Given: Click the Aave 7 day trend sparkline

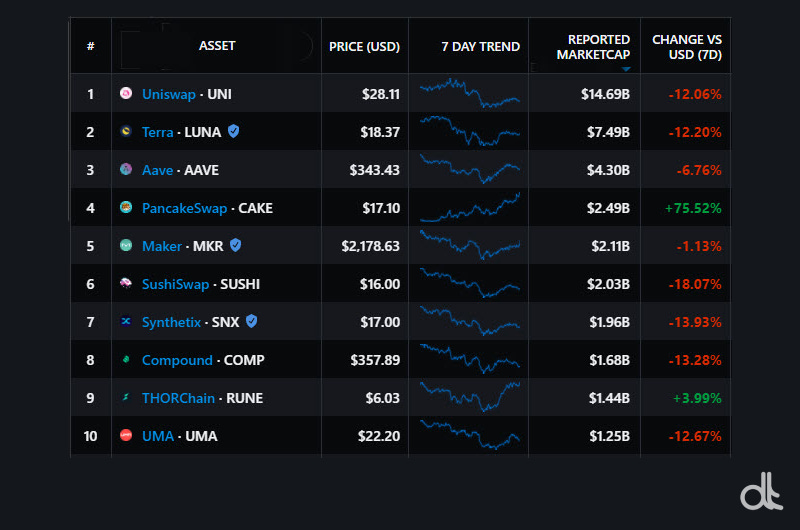Looking at the screenshot, I should (x=470, y=169).
